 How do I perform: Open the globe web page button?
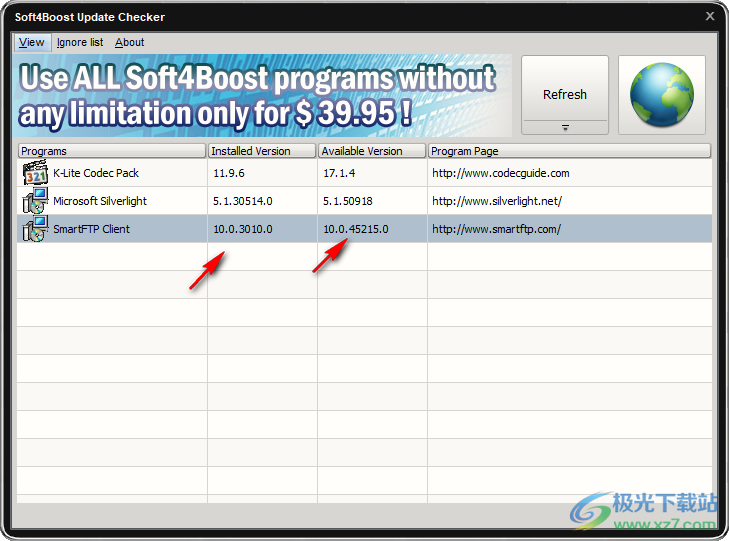point(662,95)
